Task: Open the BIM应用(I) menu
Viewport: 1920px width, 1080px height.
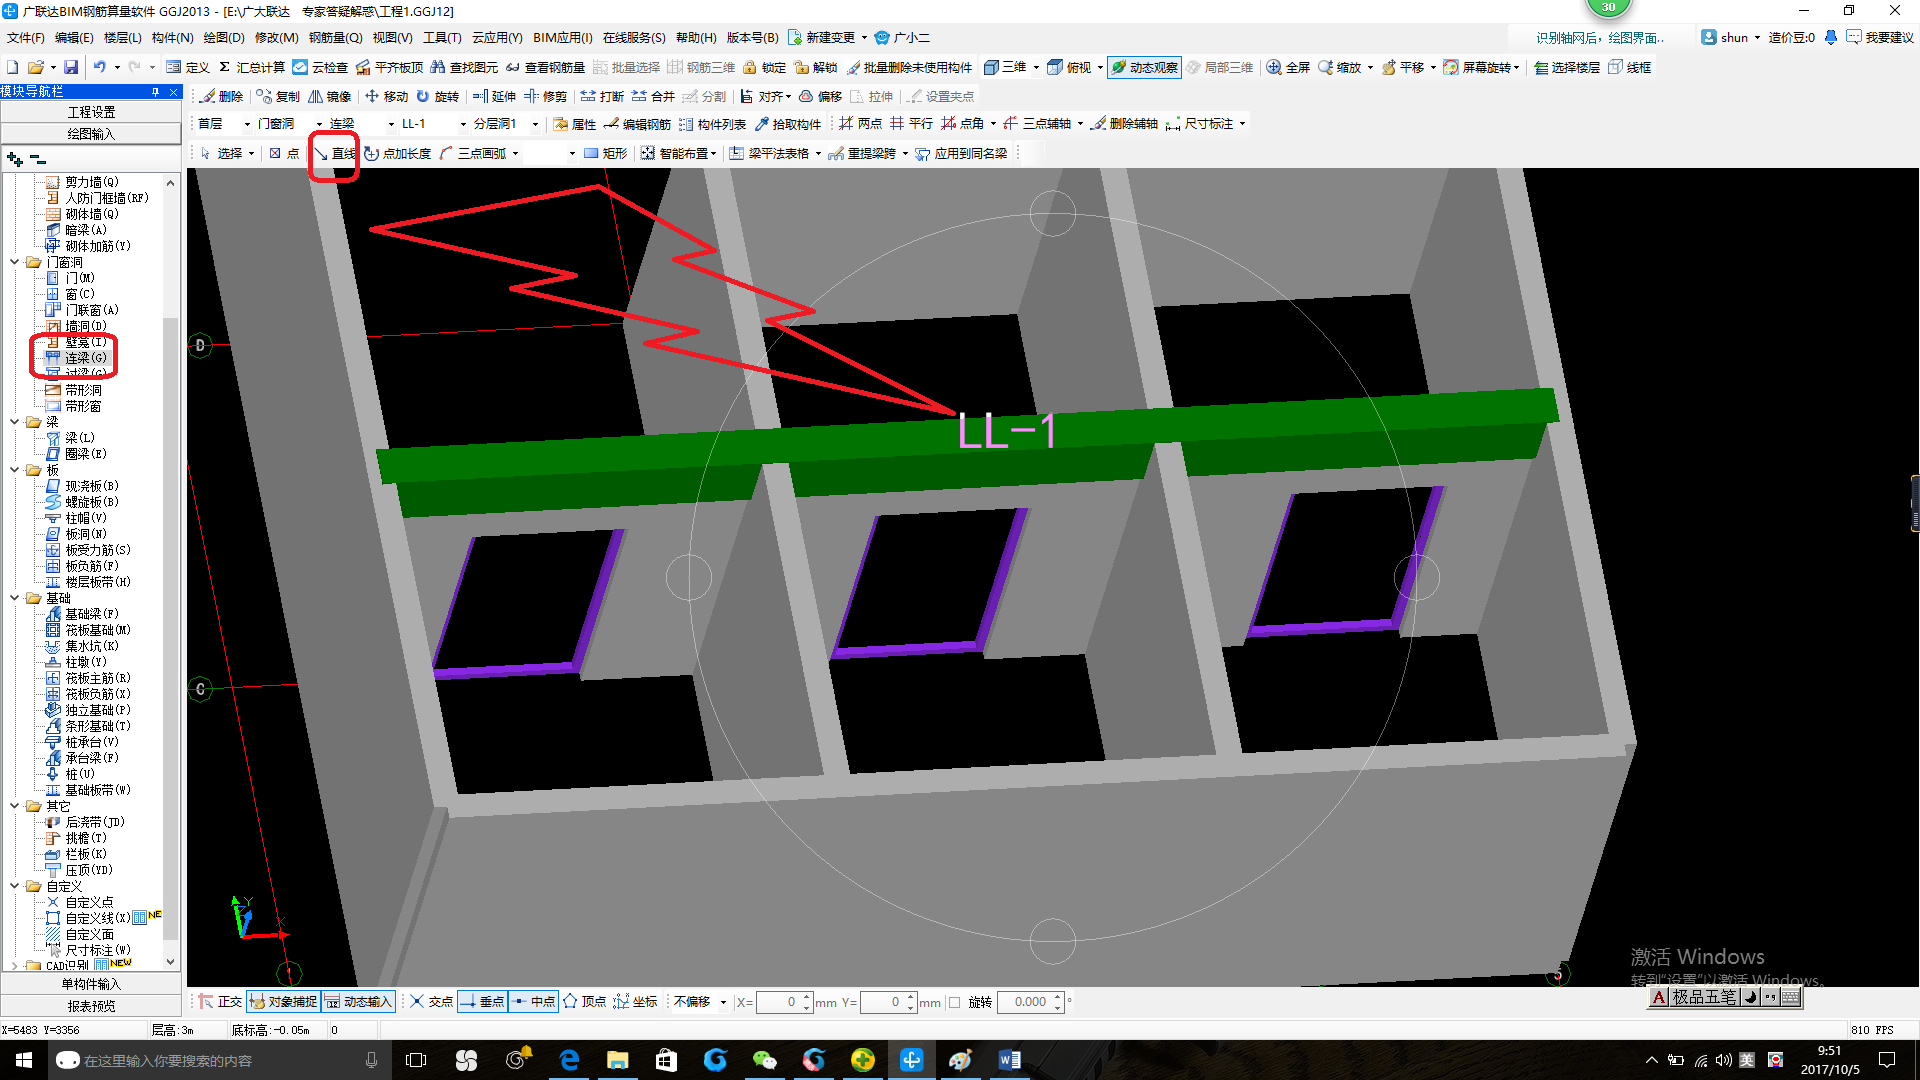Action: pyautogui.click(x=562, y=38)
